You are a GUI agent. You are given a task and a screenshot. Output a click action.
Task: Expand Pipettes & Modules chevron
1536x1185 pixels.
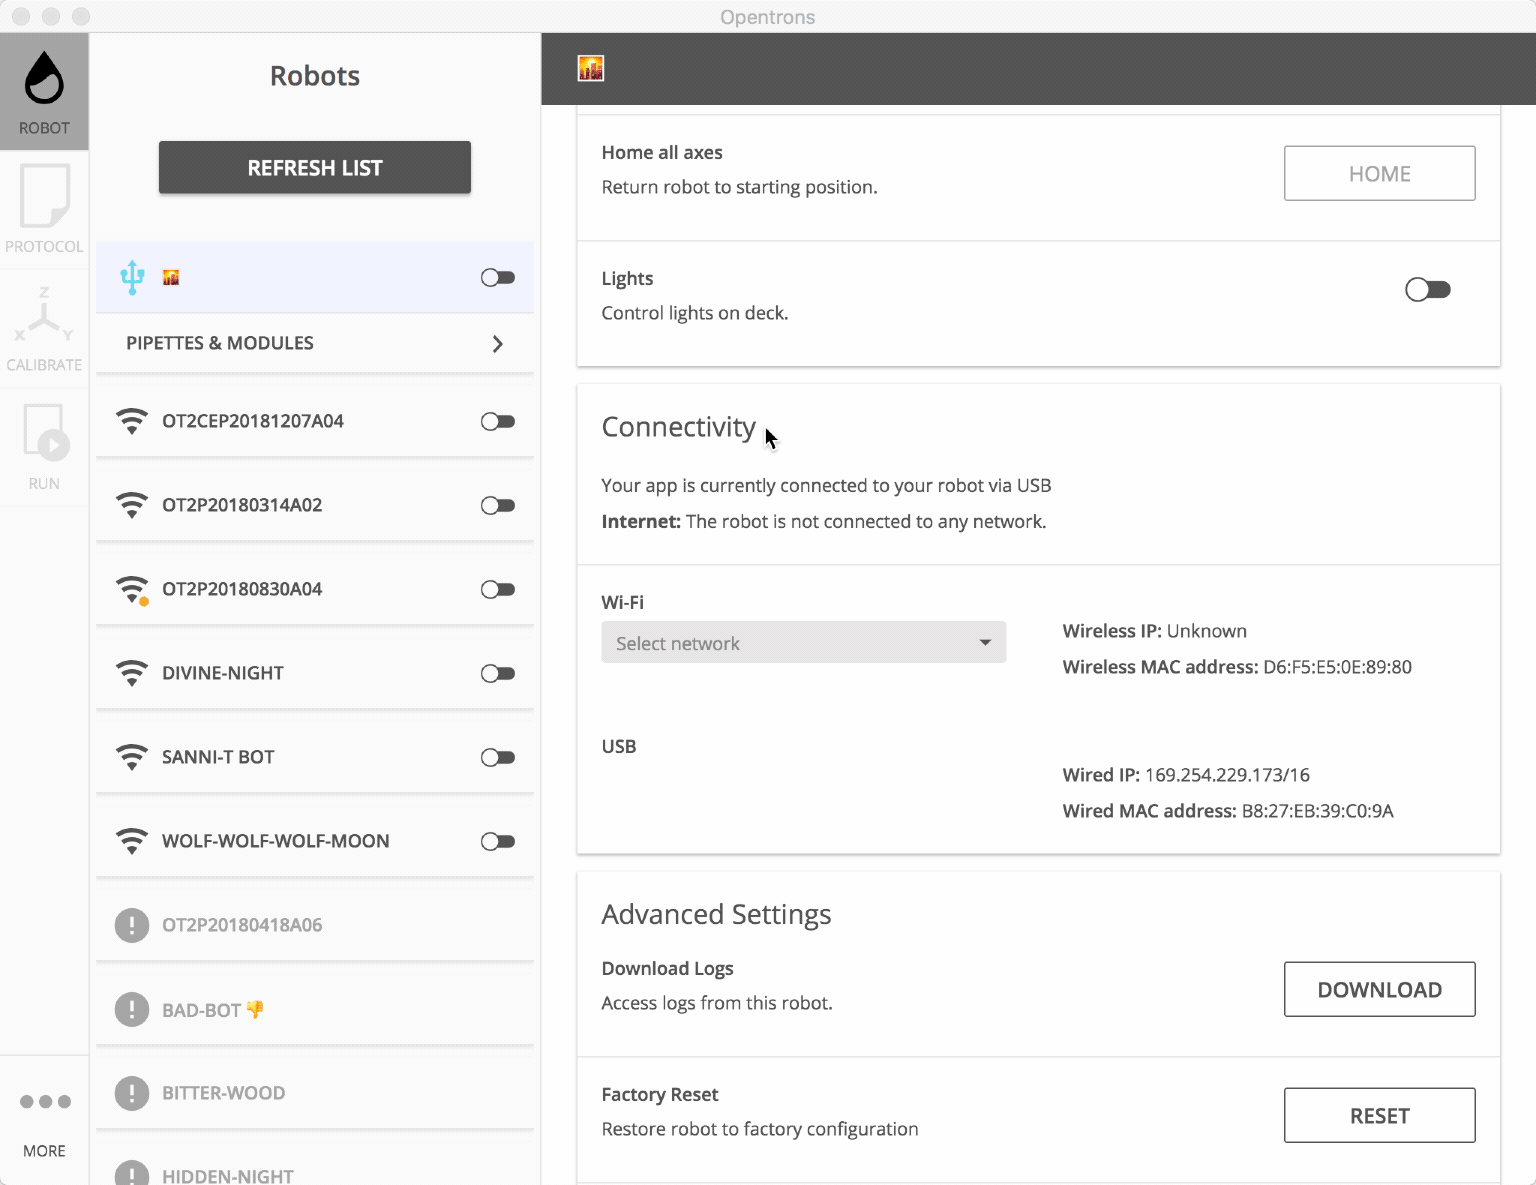pyautogui.click(x=498, y=344)
